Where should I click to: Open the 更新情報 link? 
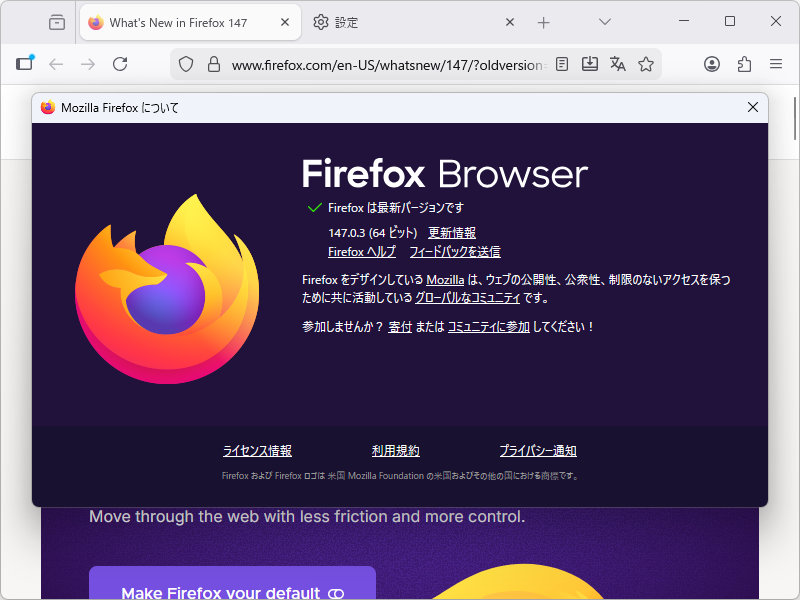[452, 232]
